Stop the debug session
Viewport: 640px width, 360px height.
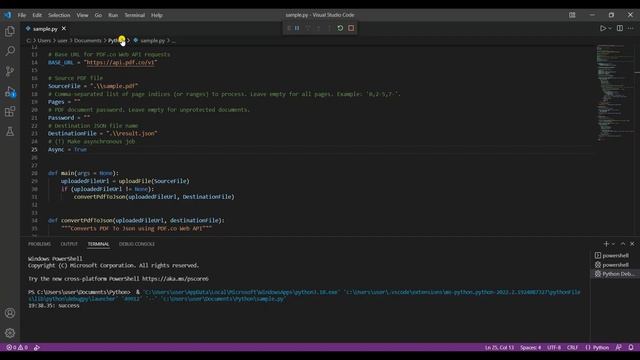(351, 28)
